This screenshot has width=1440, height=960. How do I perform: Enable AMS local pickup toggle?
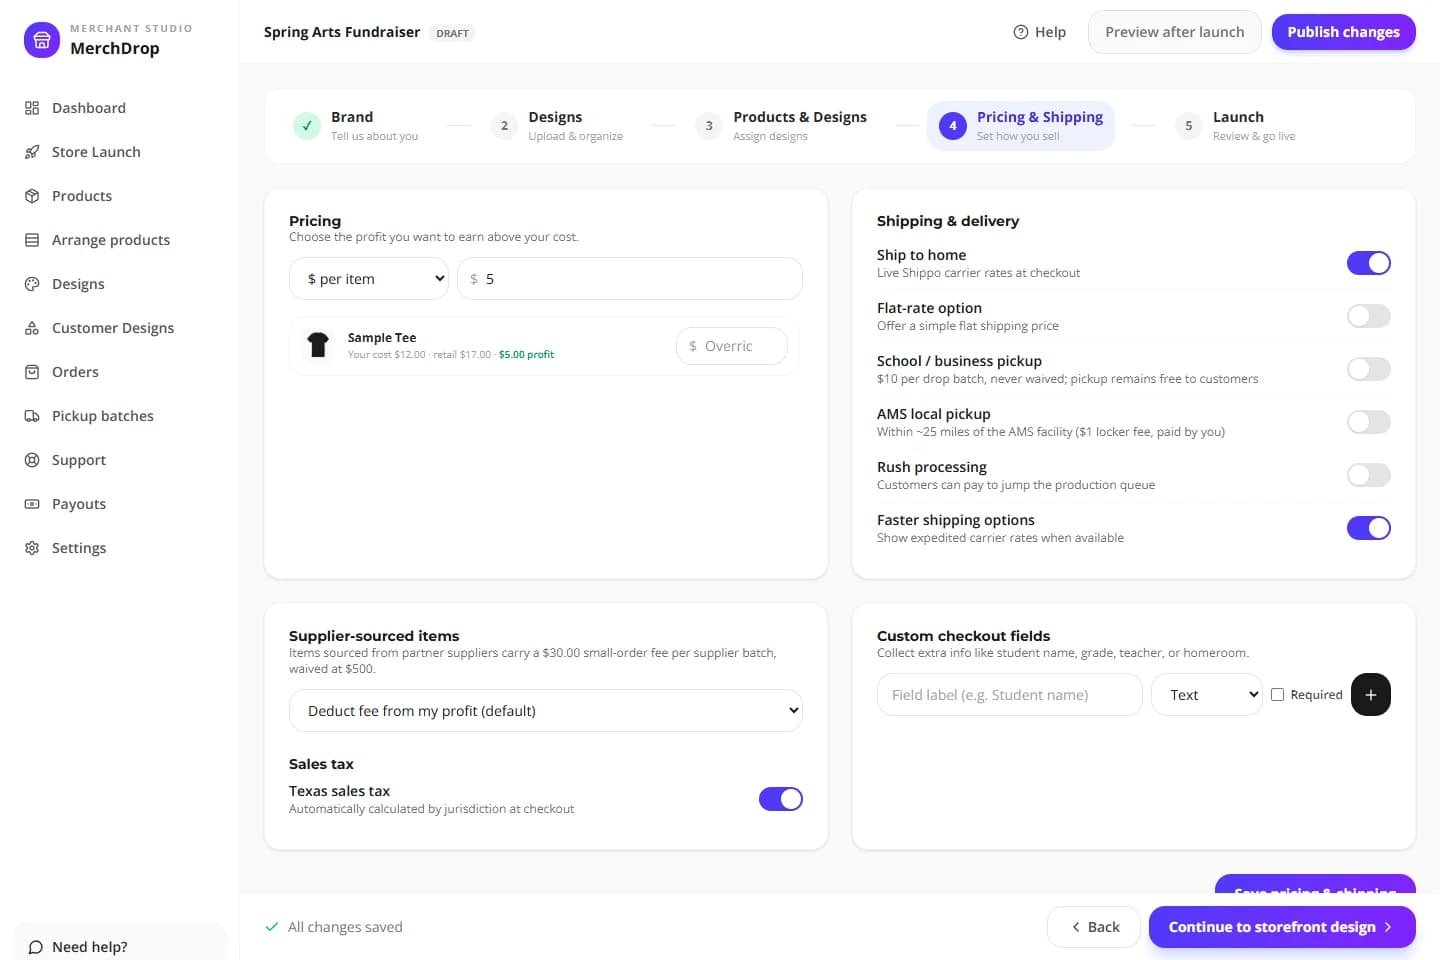click(1369, 422)
